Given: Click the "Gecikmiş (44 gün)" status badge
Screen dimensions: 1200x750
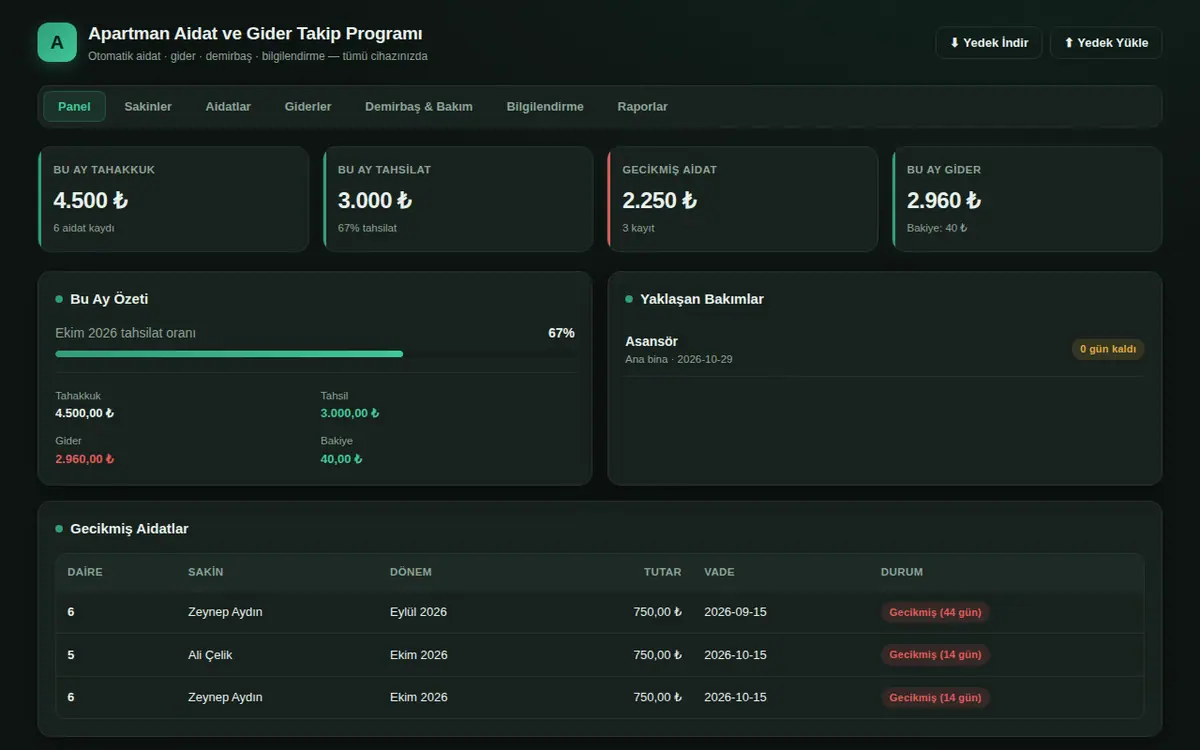Looking at the screenshot, I should coord(935,612).
